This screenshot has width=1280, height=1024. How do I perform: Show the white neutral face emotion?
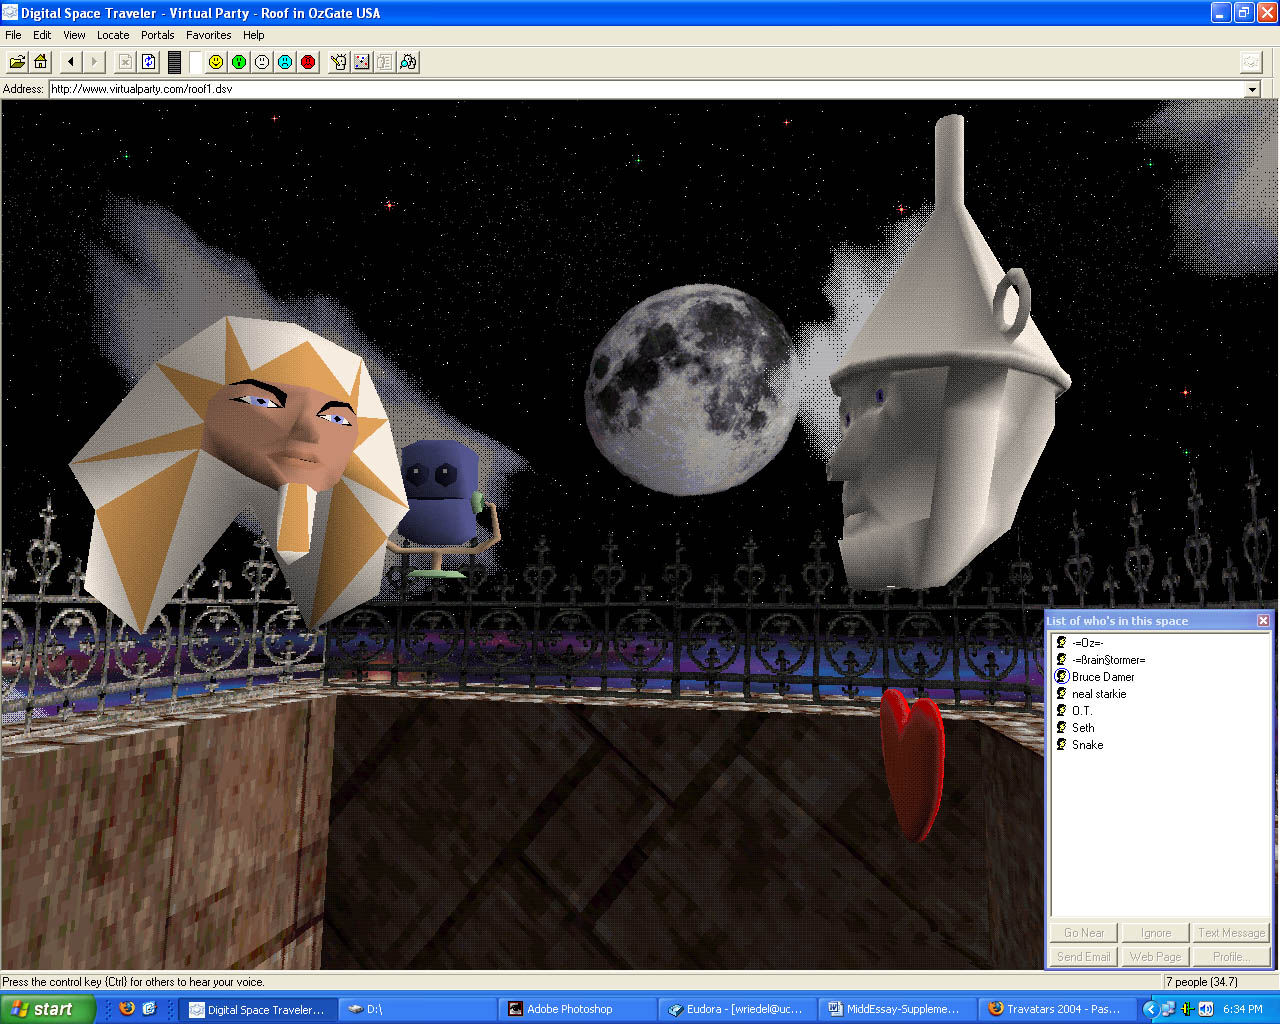click(x=262, y=62)
